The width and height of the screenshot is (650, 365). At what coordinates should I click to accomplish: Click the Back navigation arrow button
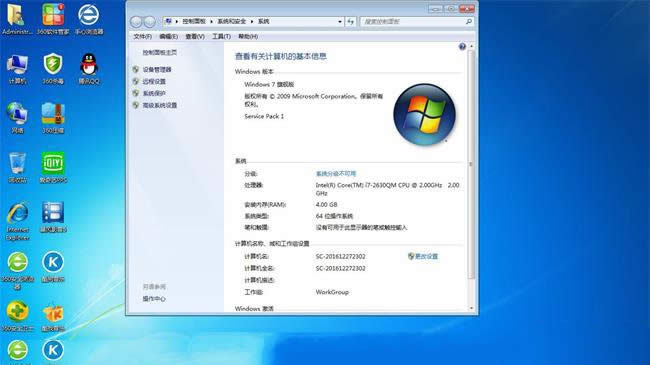tap(136, 22)
